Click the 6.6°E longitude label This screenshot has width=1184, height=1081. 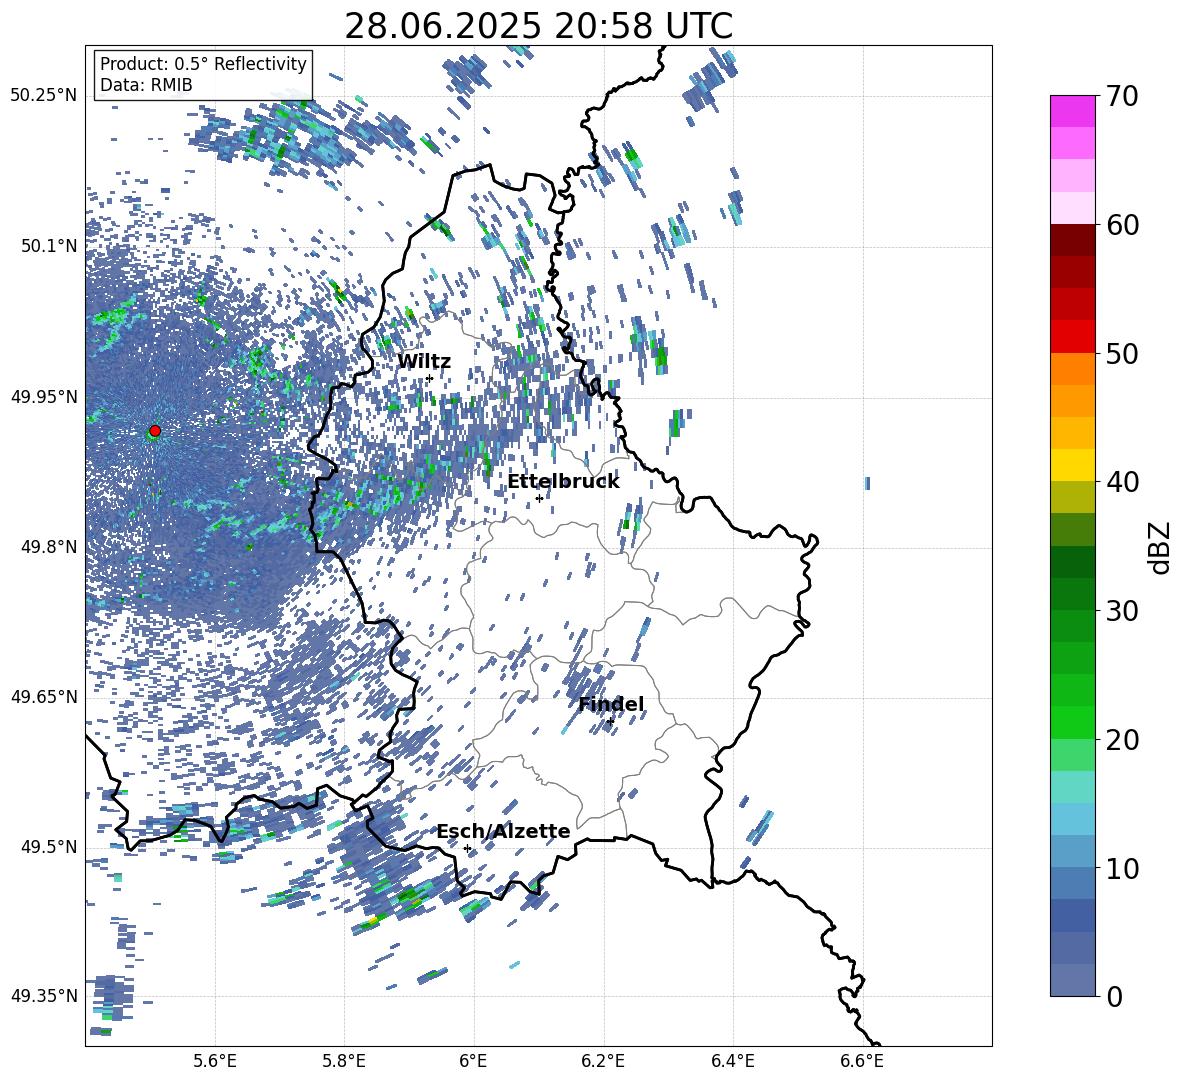coord(862,1061)
